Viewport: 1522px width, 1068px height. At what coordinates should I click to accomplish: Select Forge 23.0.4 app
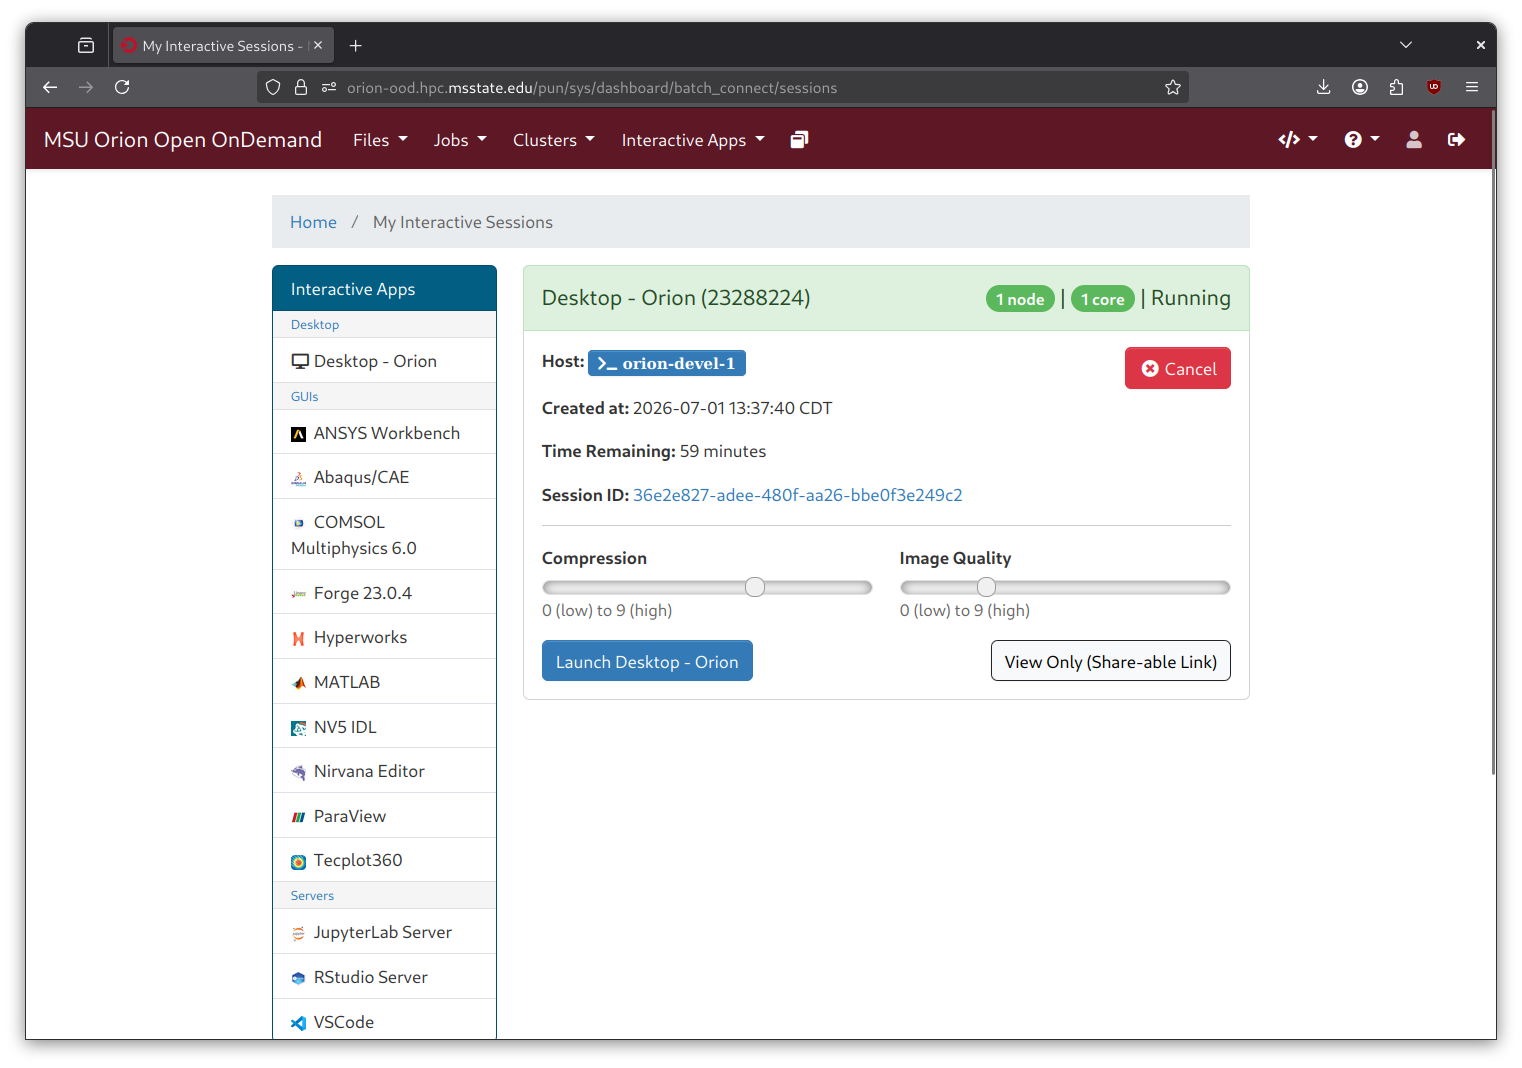pos(384,593)
